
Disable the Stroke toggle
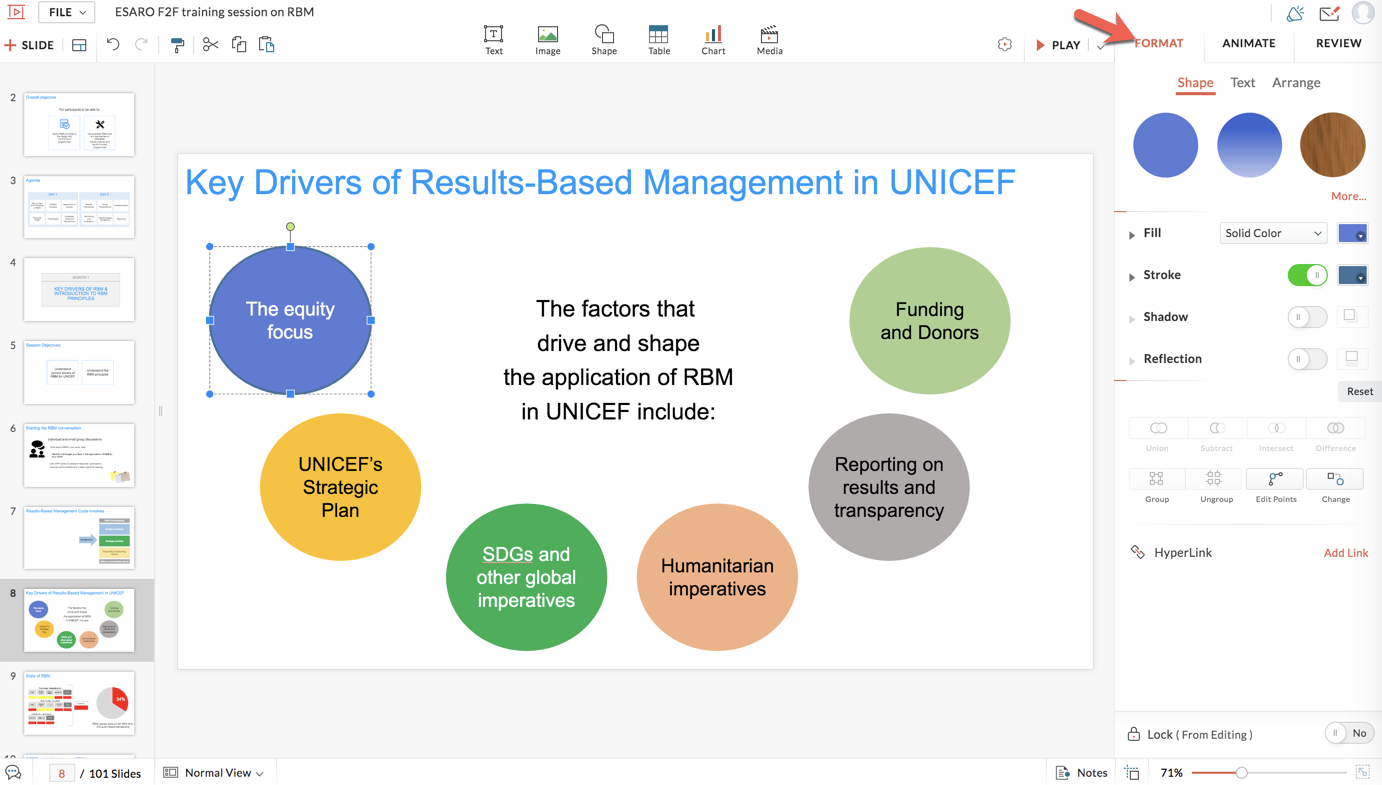pyautogui.click(x=1307, y=275)
